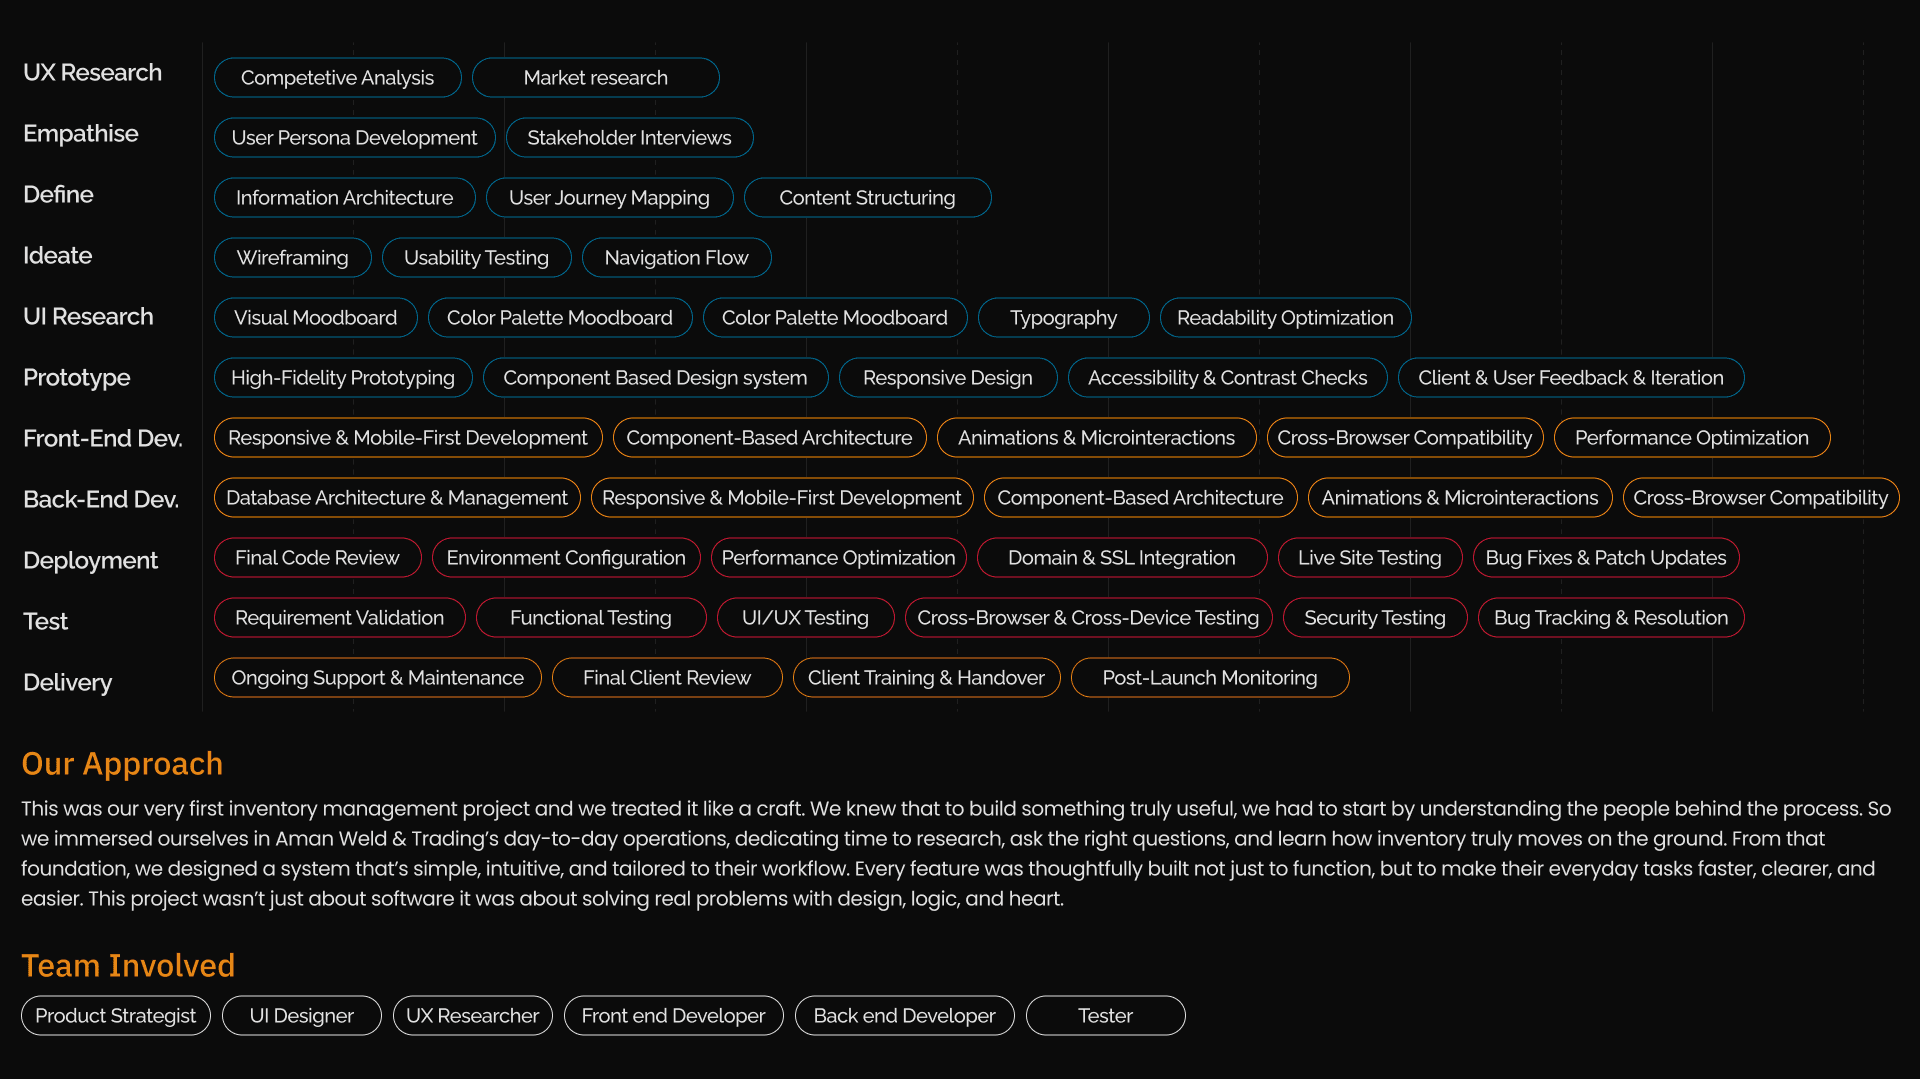Screen dimensions: 1920x1079
Task: Select the Navigation Flow tag
Action: point(676,258)
